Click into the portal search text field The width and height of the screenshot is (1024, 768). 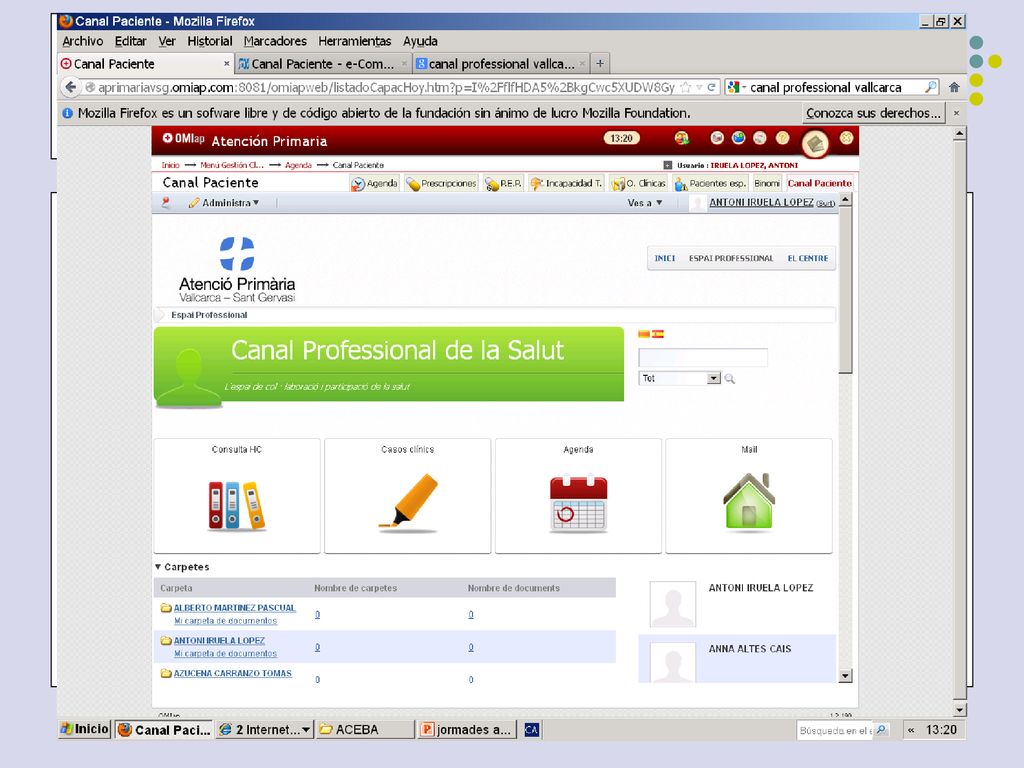tap(703, 358)
